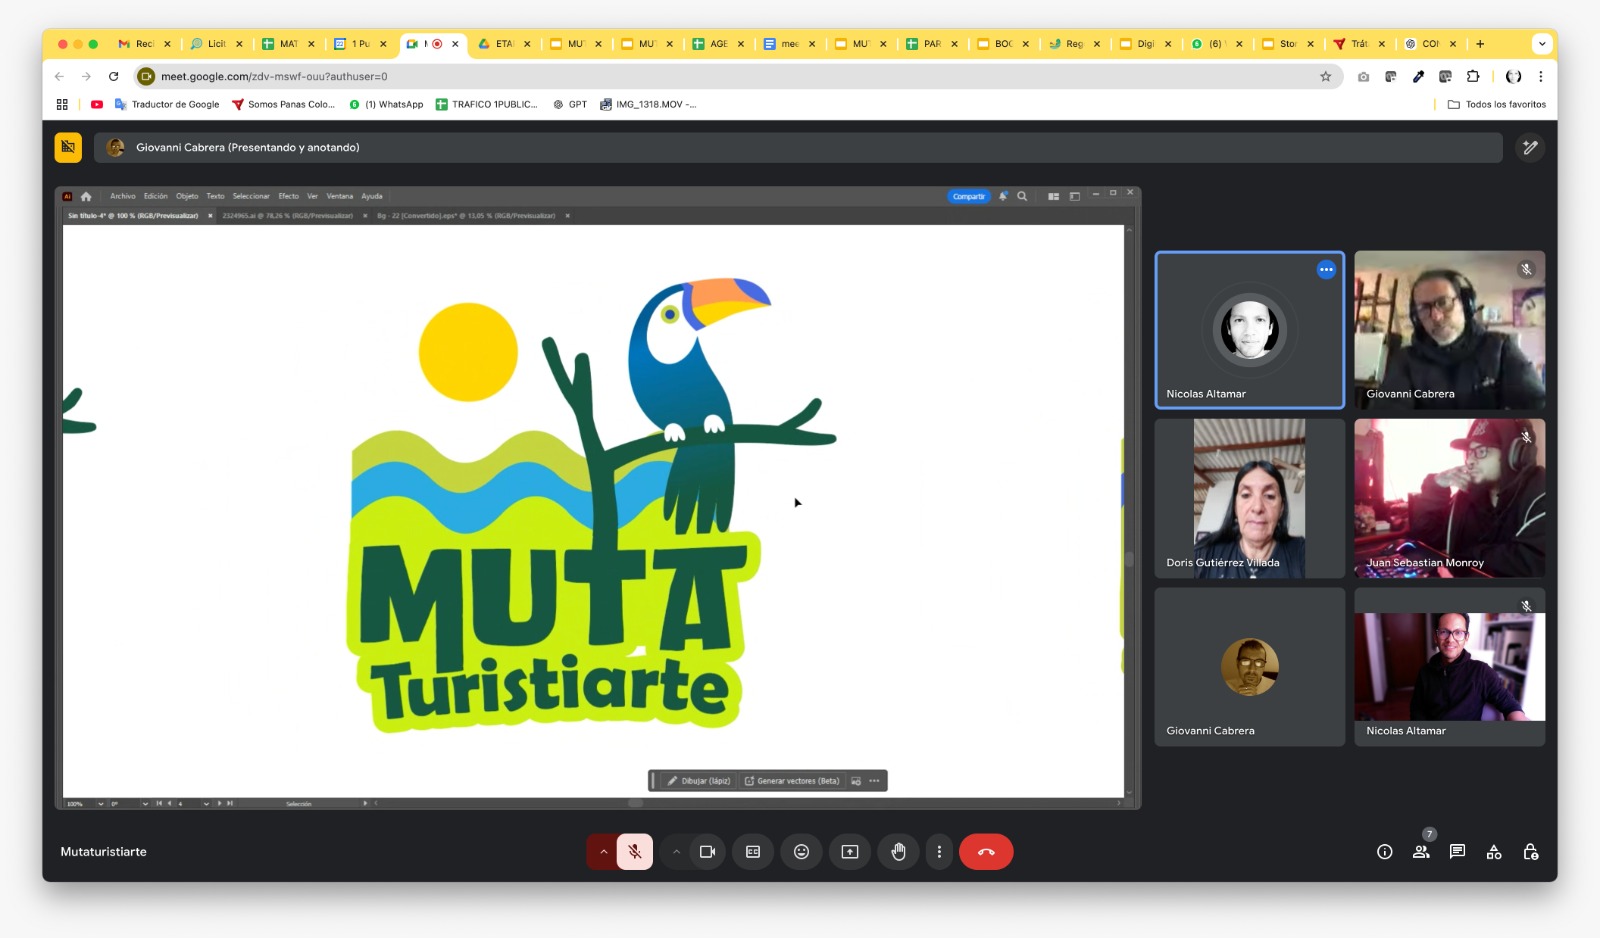
Task: Click the Efecto menu in shared Illustrator
Action: pos(289,196)
